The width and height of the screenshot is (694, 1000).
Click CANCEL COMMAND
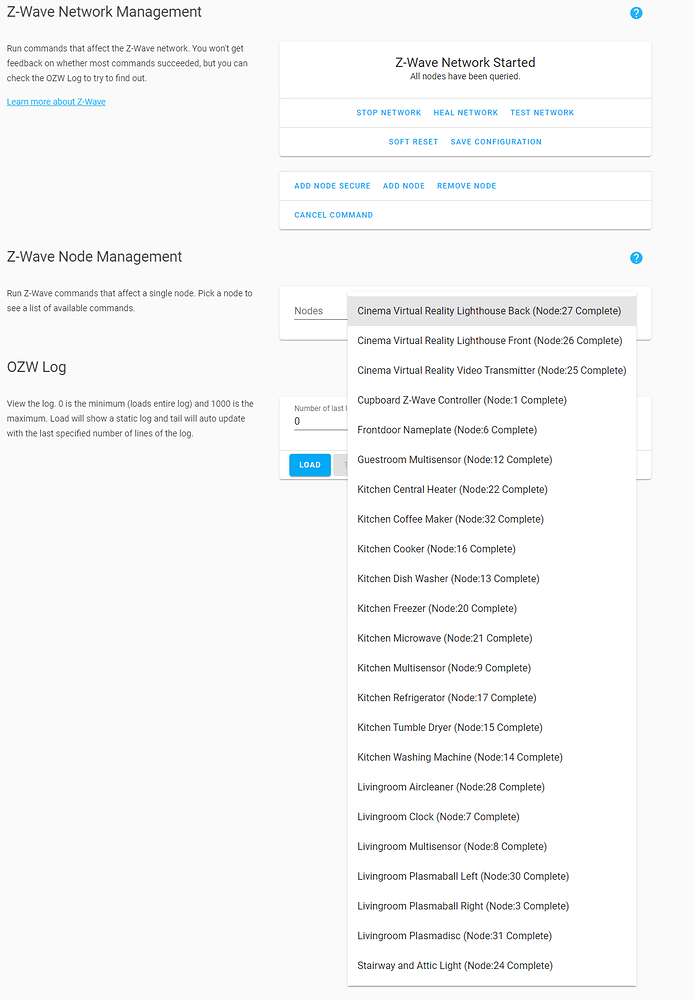pos(333,214)
